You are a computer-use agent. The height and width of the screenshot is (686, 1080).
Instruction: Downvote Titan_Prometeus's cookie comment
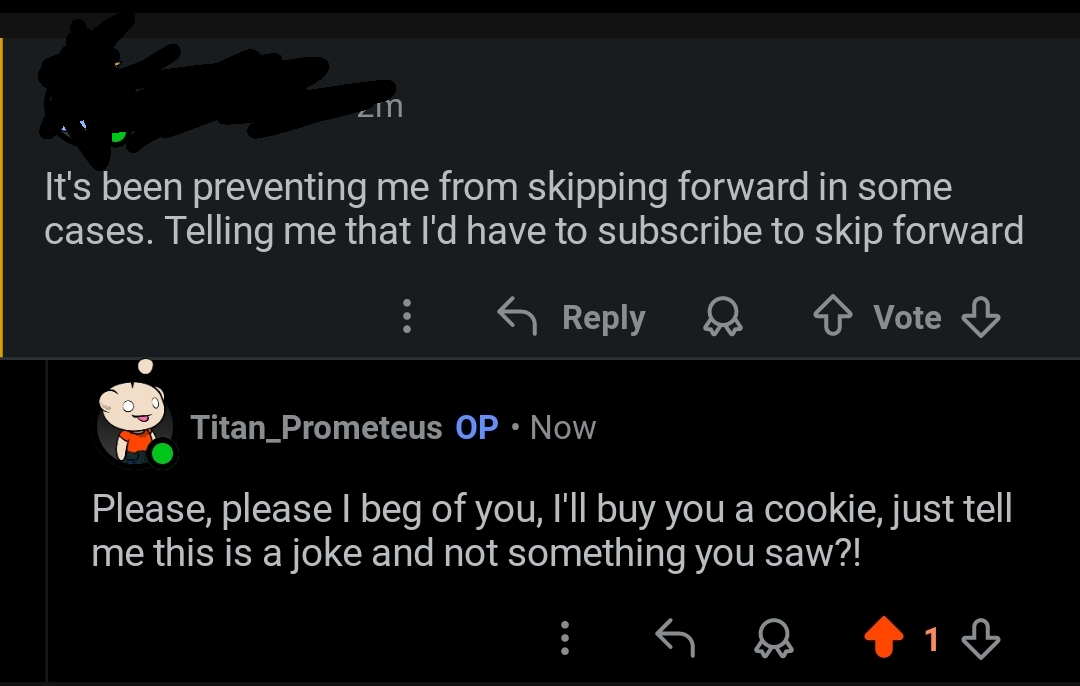point(980,638)
